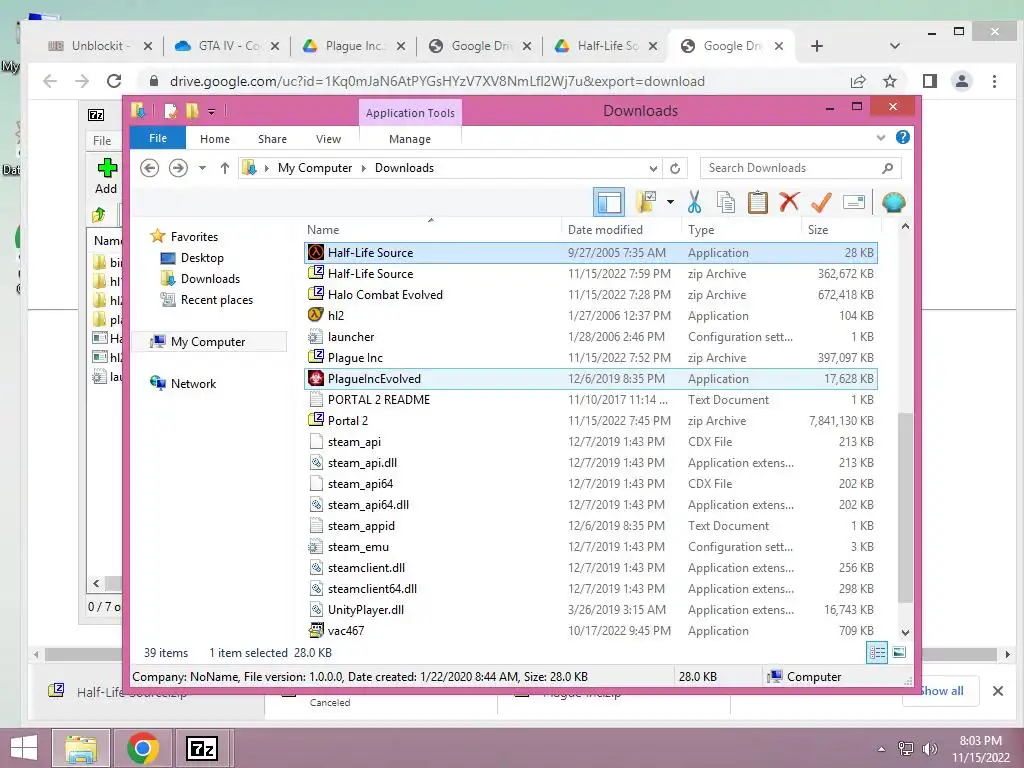Select the UnityPlayer.dll file

[x=590, y=610]
